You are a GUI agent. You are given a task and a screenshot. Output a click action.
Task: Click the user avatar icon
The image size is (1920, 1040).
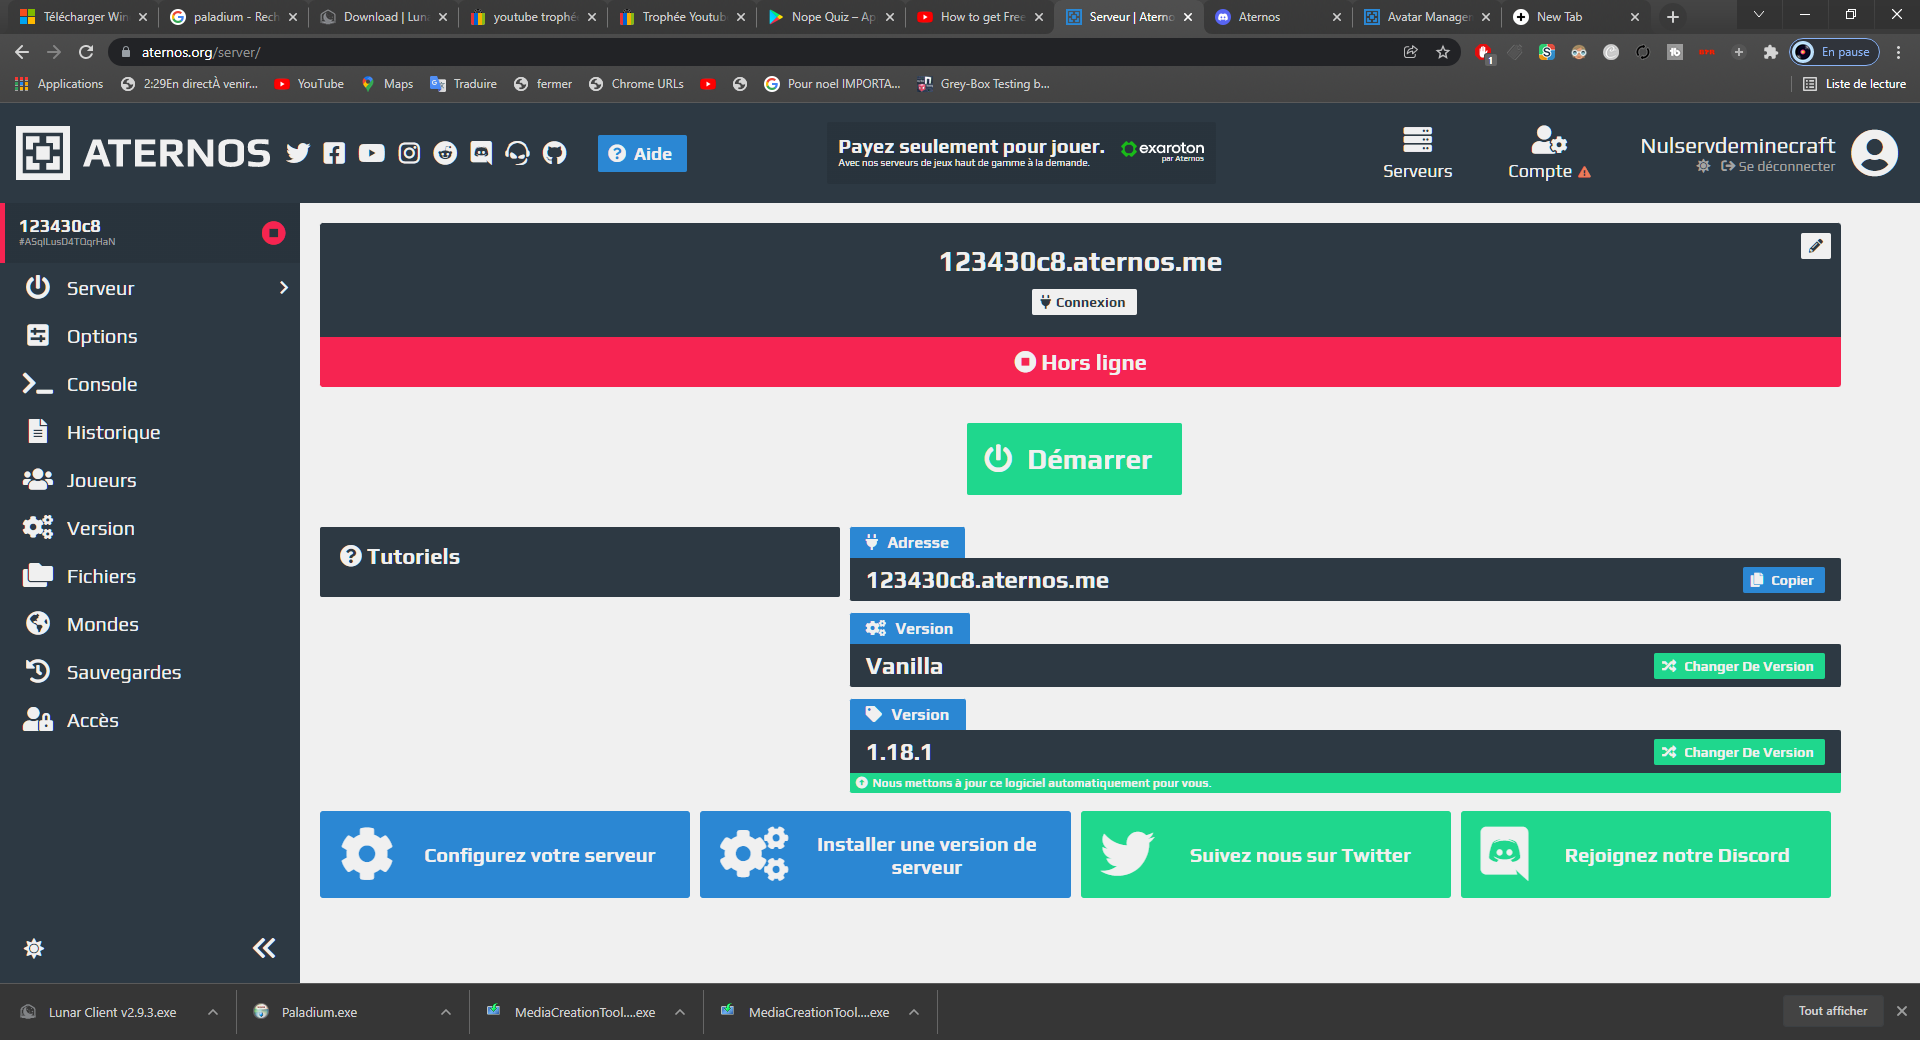coord(1874,153)
